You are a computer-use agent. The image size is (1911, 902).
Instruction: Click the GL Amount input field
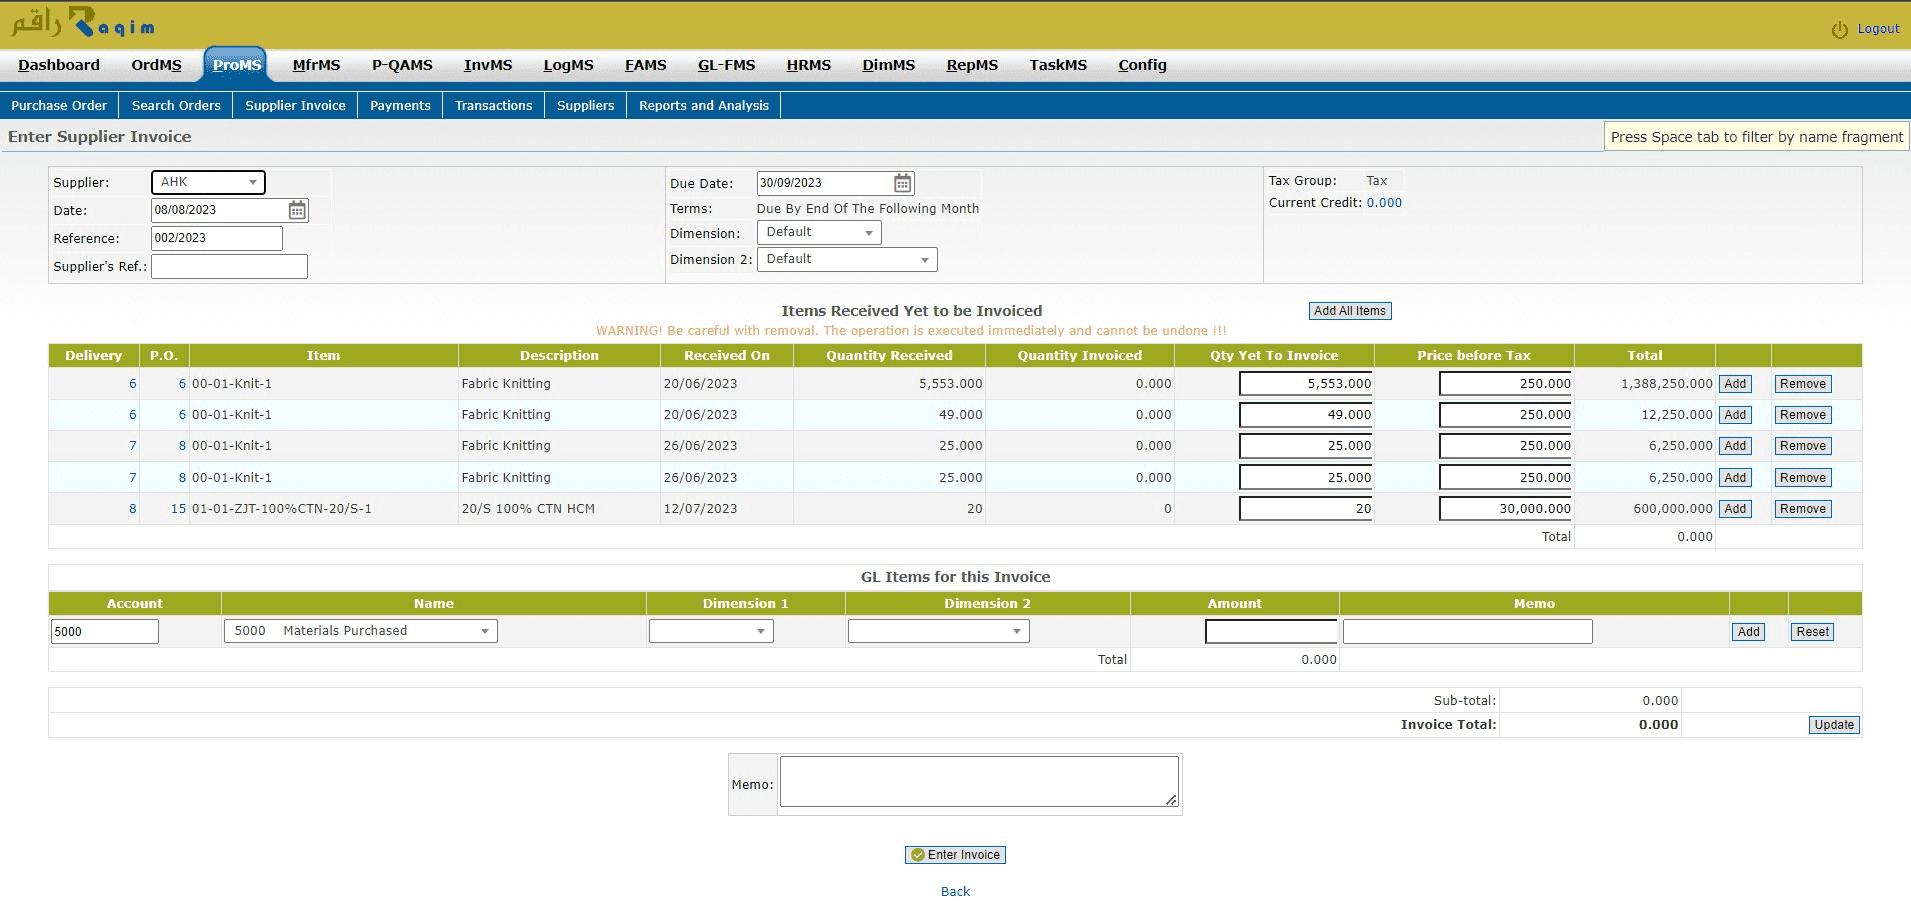pos(1270,631)
